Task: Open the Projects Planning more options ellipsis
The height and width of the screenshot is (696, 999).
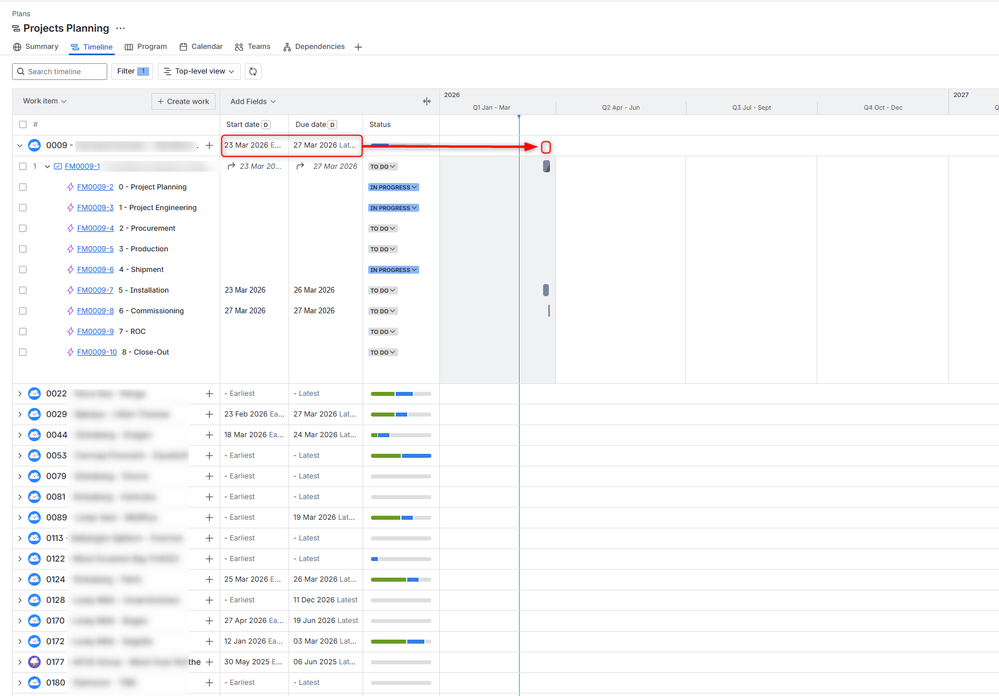Action: click(x=120, y=28)
